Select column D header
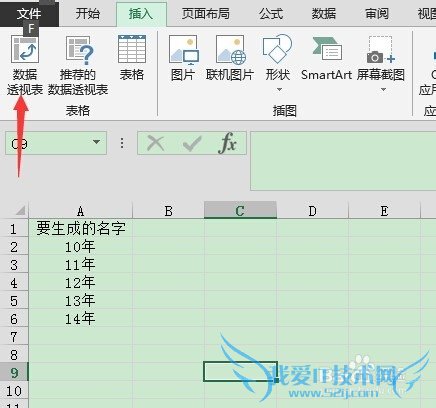The width and height of the screenshot is (436, 408). tap(312, 210)
